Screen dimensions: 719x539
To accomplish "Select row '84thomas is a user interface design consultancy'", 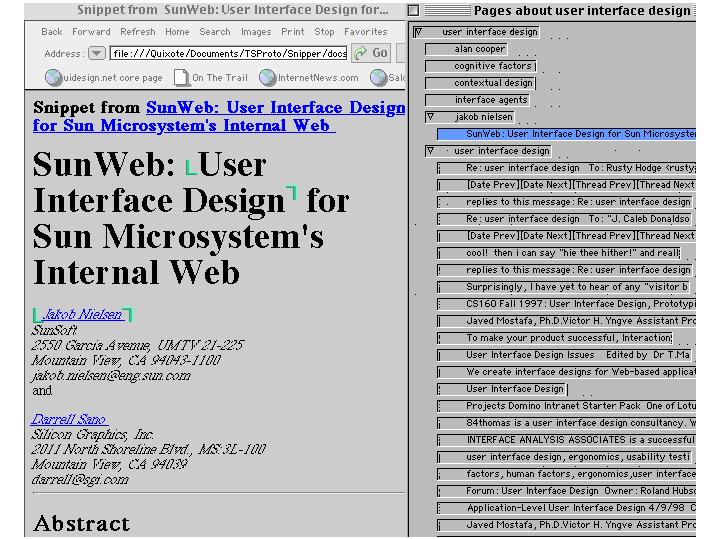I will click(x=566, y=423).
